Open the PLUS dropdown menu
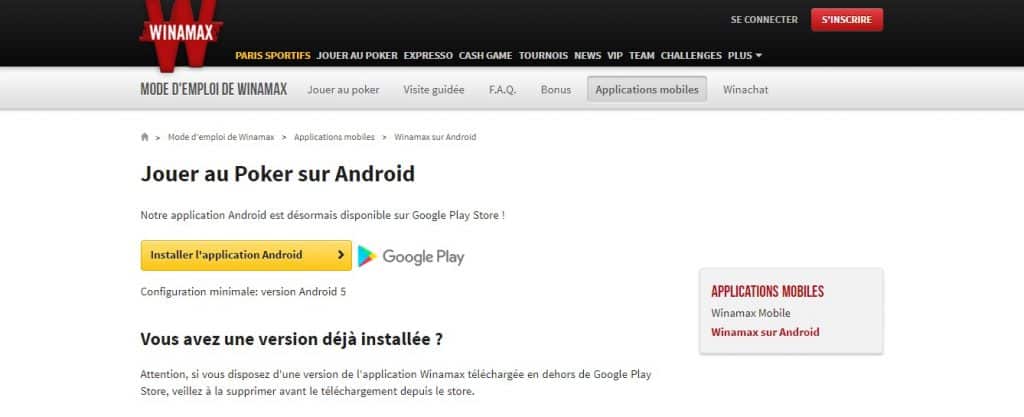This screenshot has height=417, width=1024. coord(744,55)
